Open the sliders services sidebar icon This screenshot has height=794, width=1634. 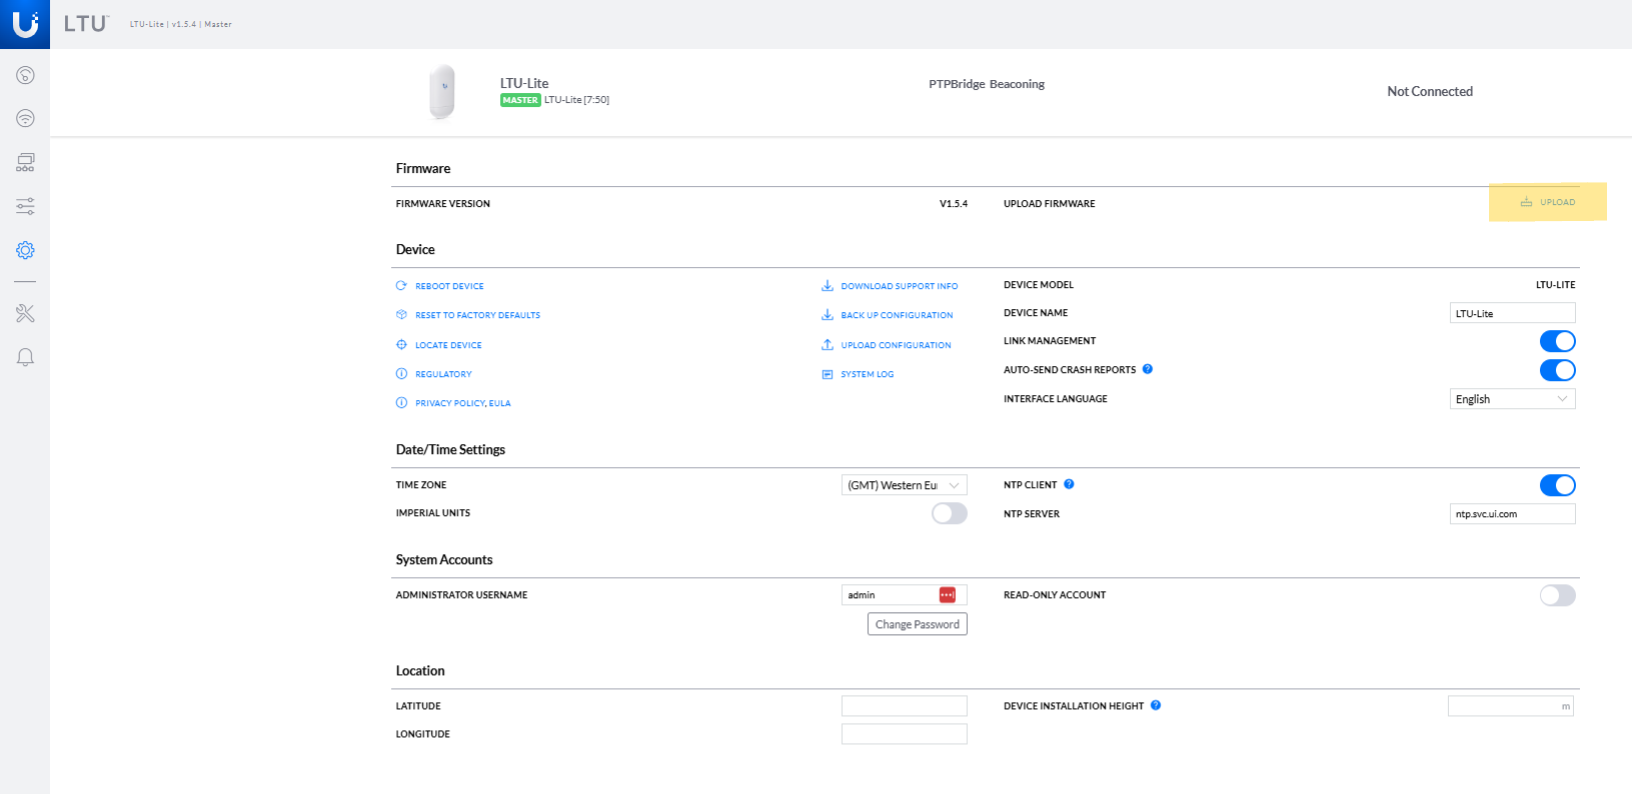pos(25,206)
